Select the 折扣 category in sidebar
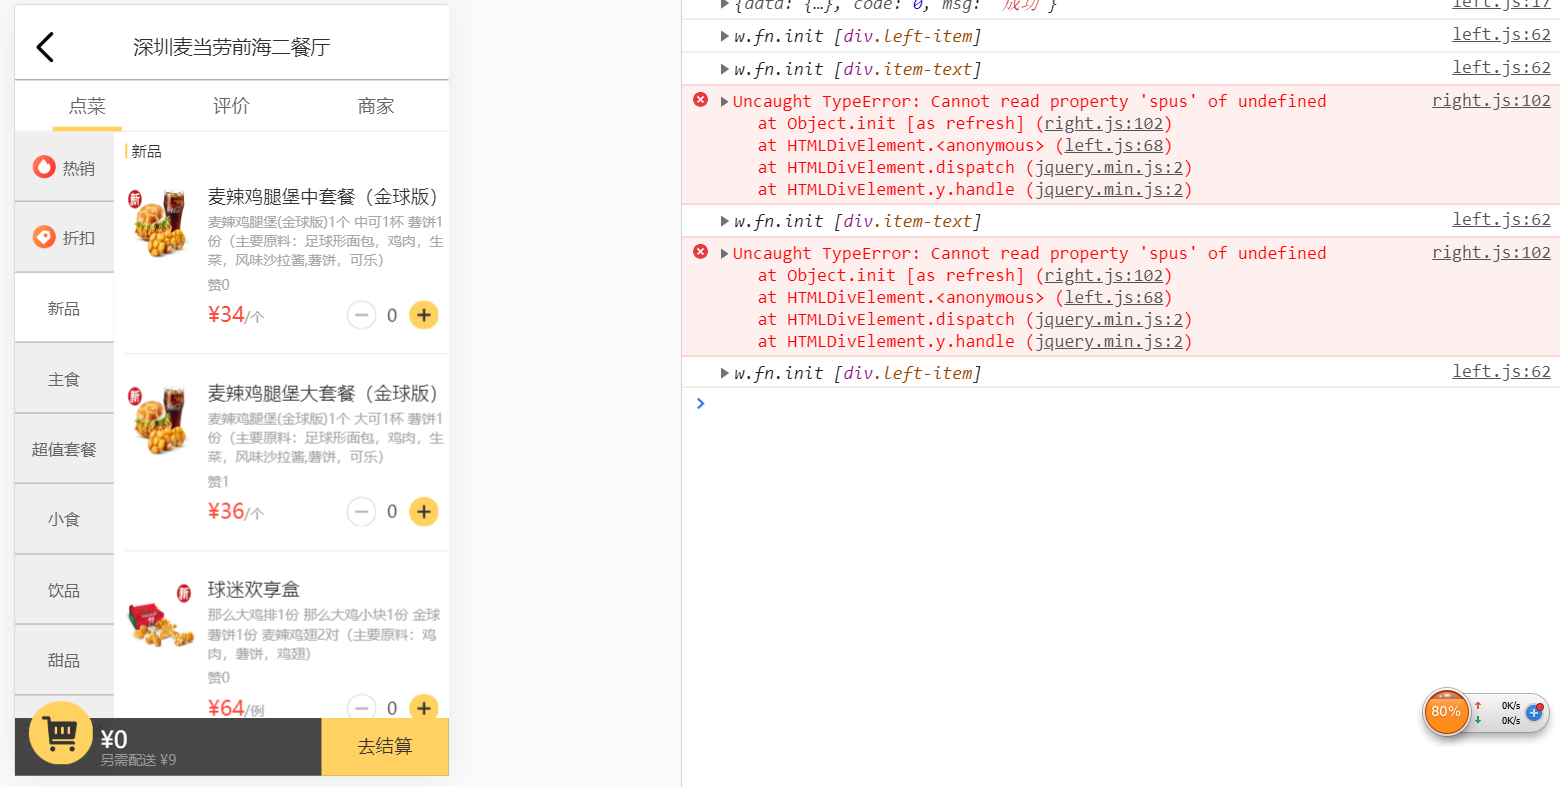Screen dimensions: 1560x787 pos(64,237)
